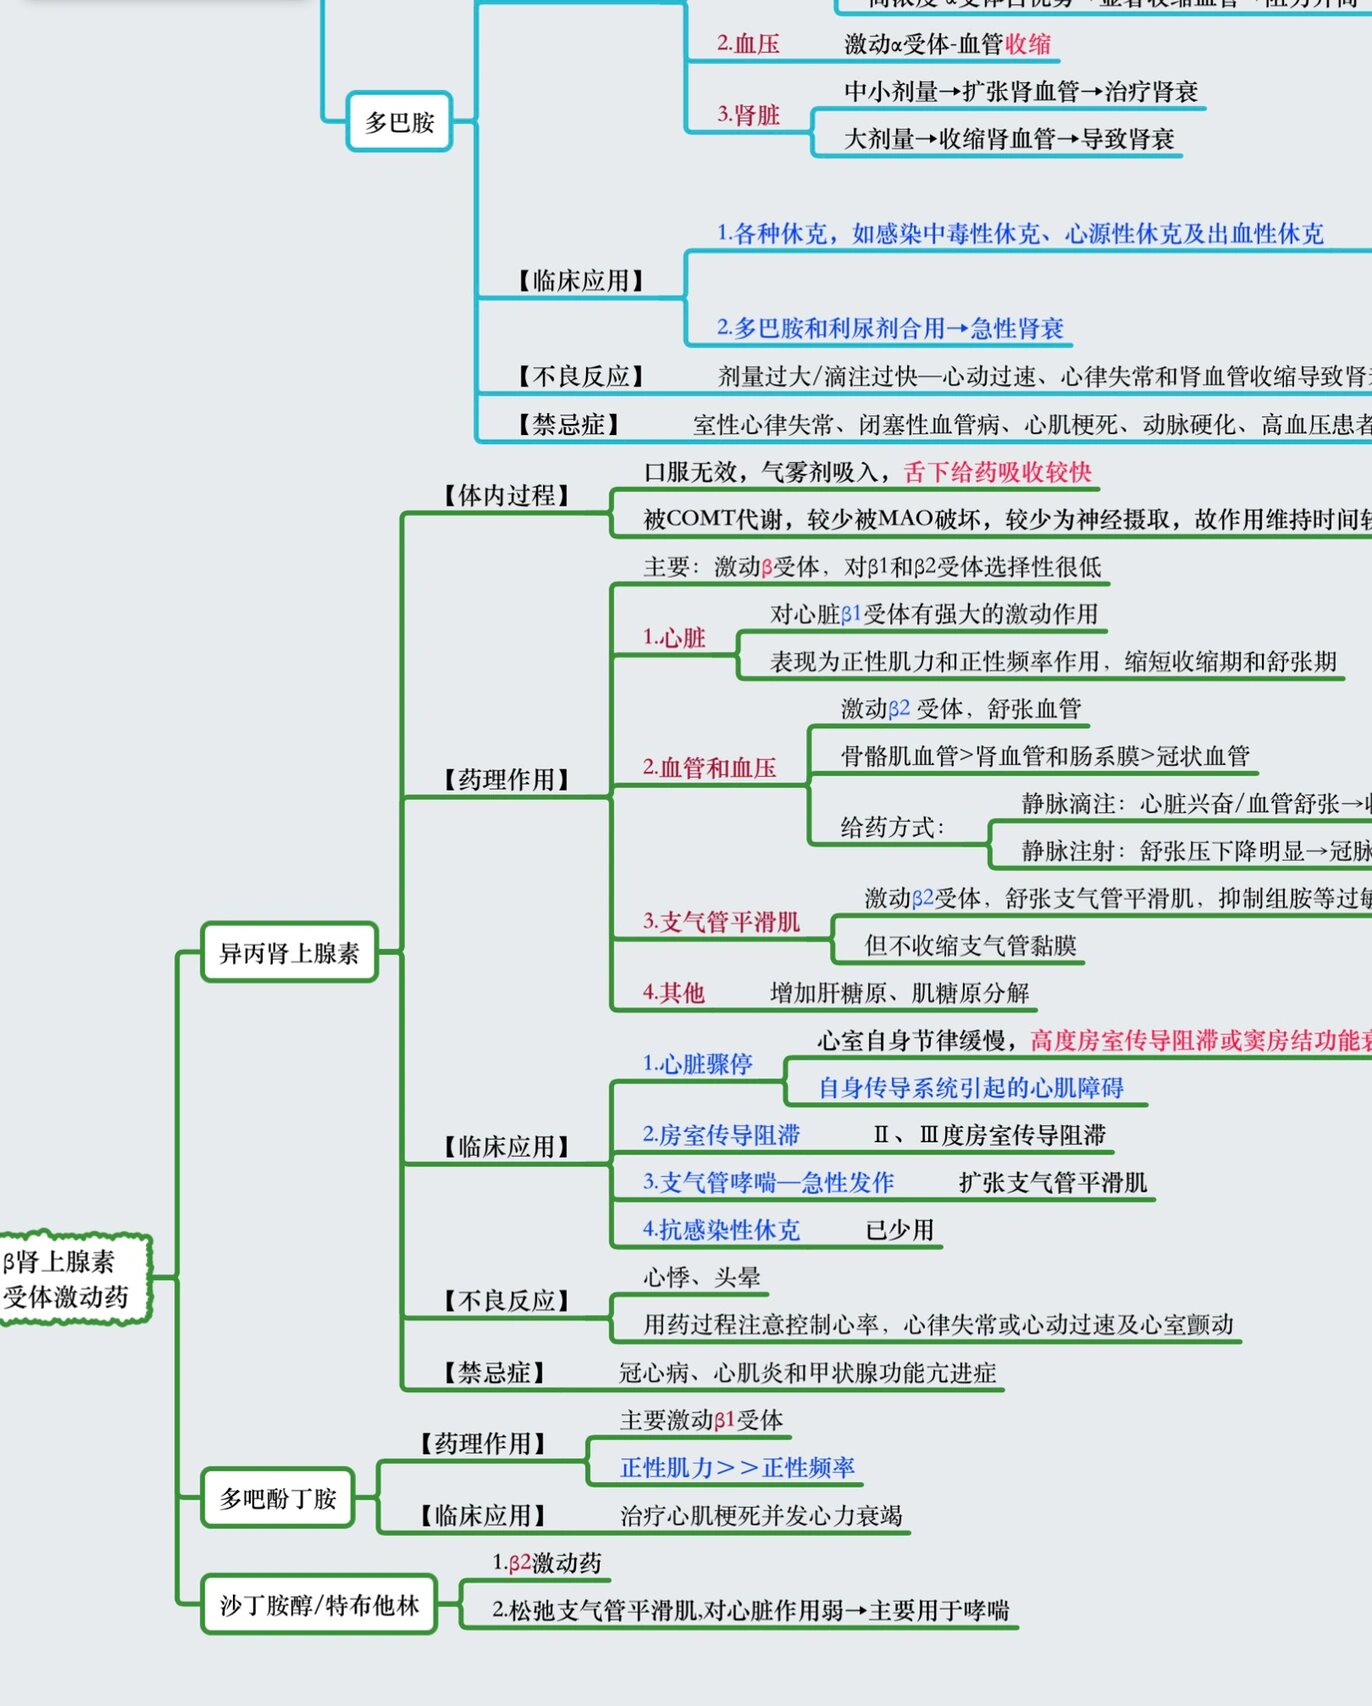Click blue label 3.支气管哮喘—急性发作
Viewport: 1372px width, 1706px height.
[x=768, y=1183]
